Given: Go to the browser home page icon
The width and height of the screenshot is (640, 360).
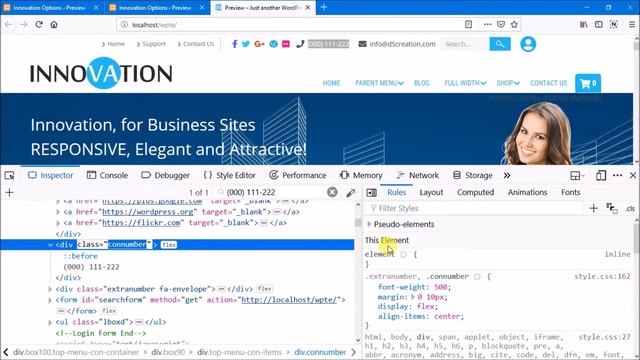Looking at the screenshot, I should (x=54, y=24).
